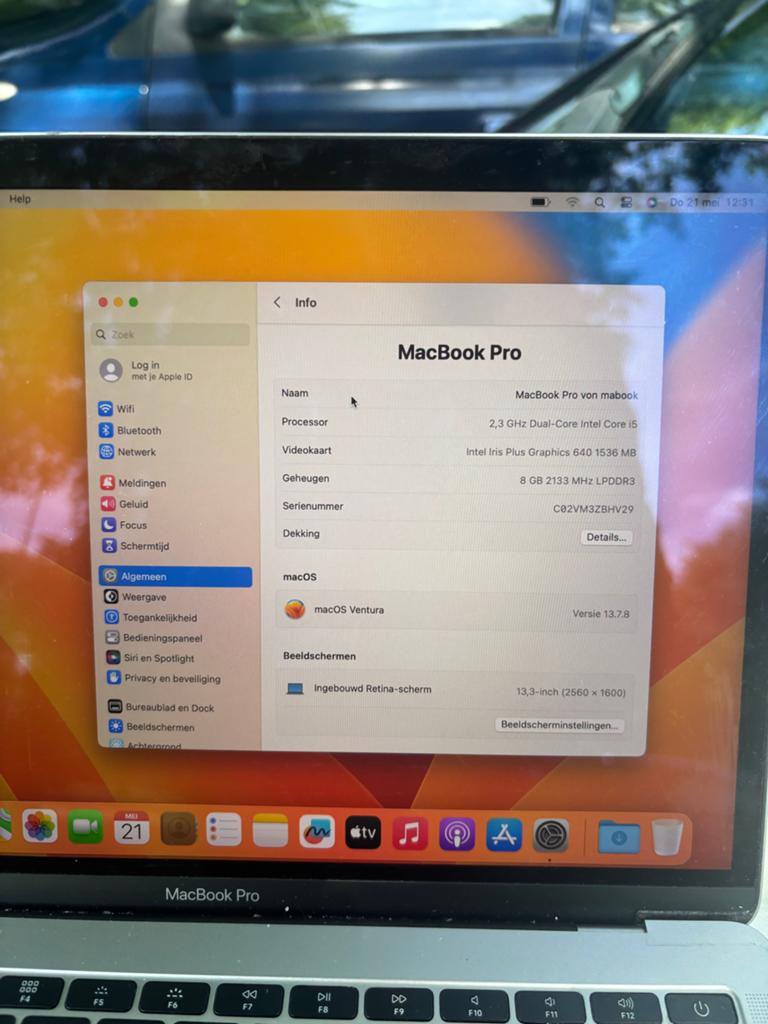Open Bluetooth settings in sidebar
The height and width of the screenshot is (1024, 768).
click(130, 430)
